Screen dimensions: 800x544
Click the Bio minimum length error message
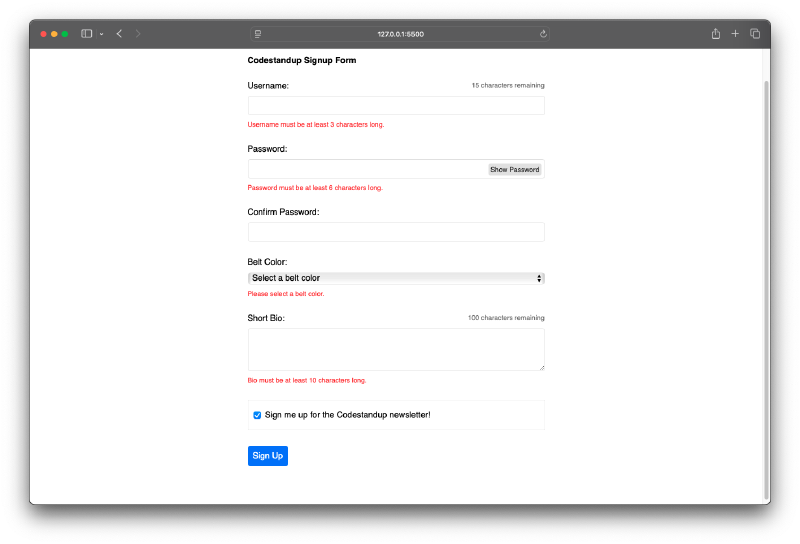[x=307, y=380]
